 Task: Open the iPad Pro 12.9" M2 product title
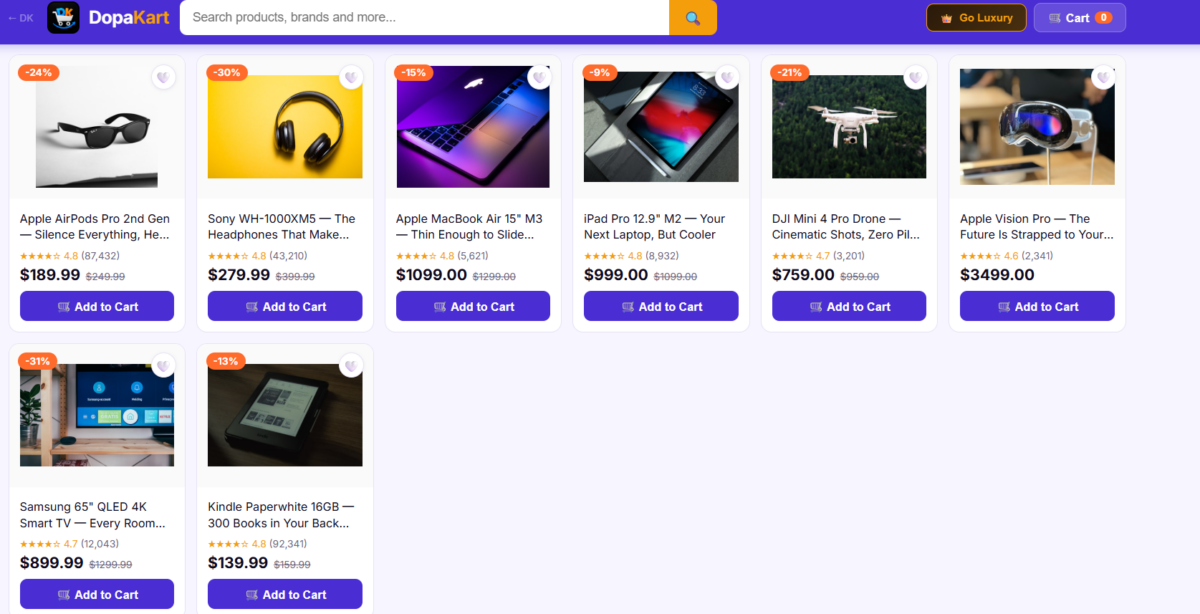655,226
